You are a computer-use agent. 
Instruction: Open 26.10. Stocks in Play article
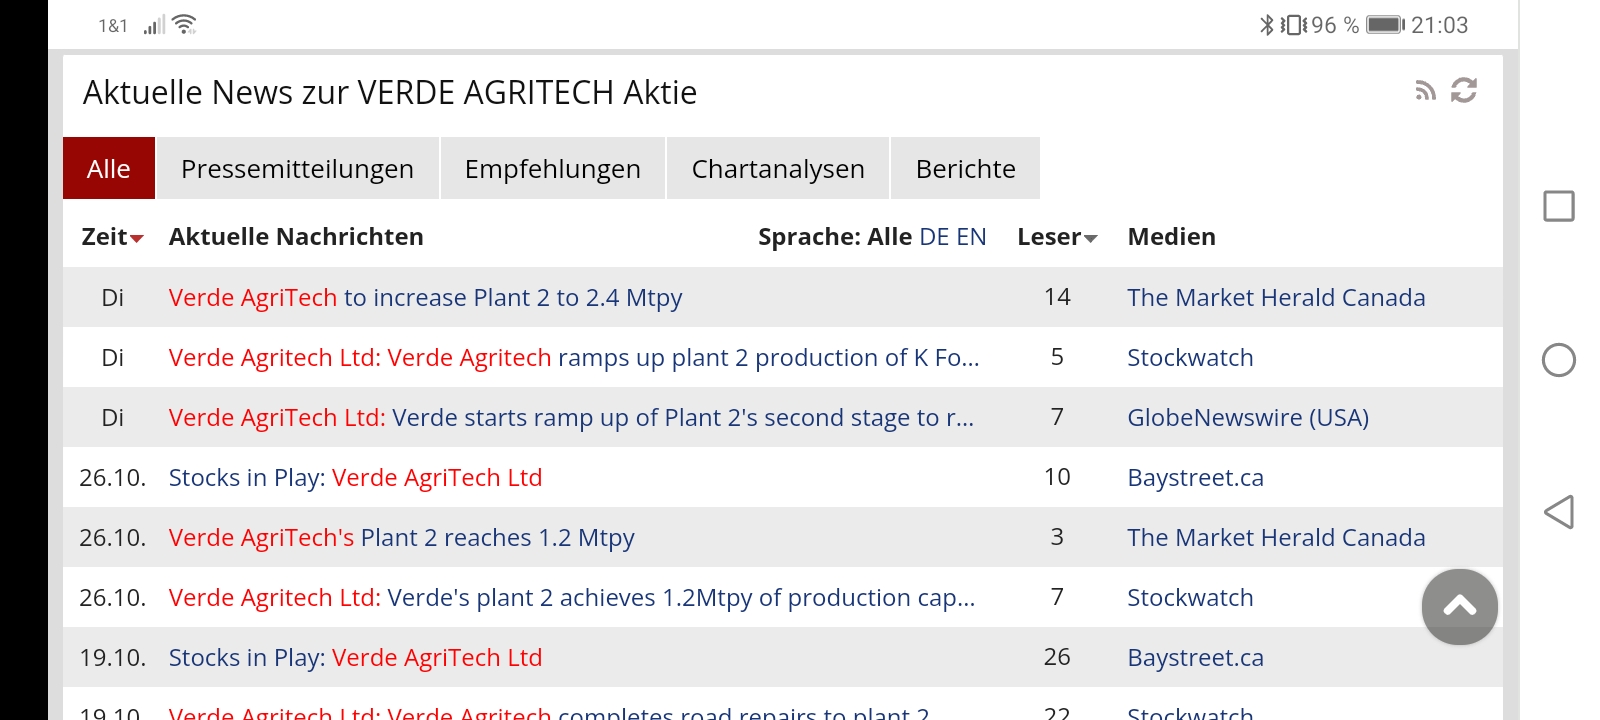click(355, 478)
